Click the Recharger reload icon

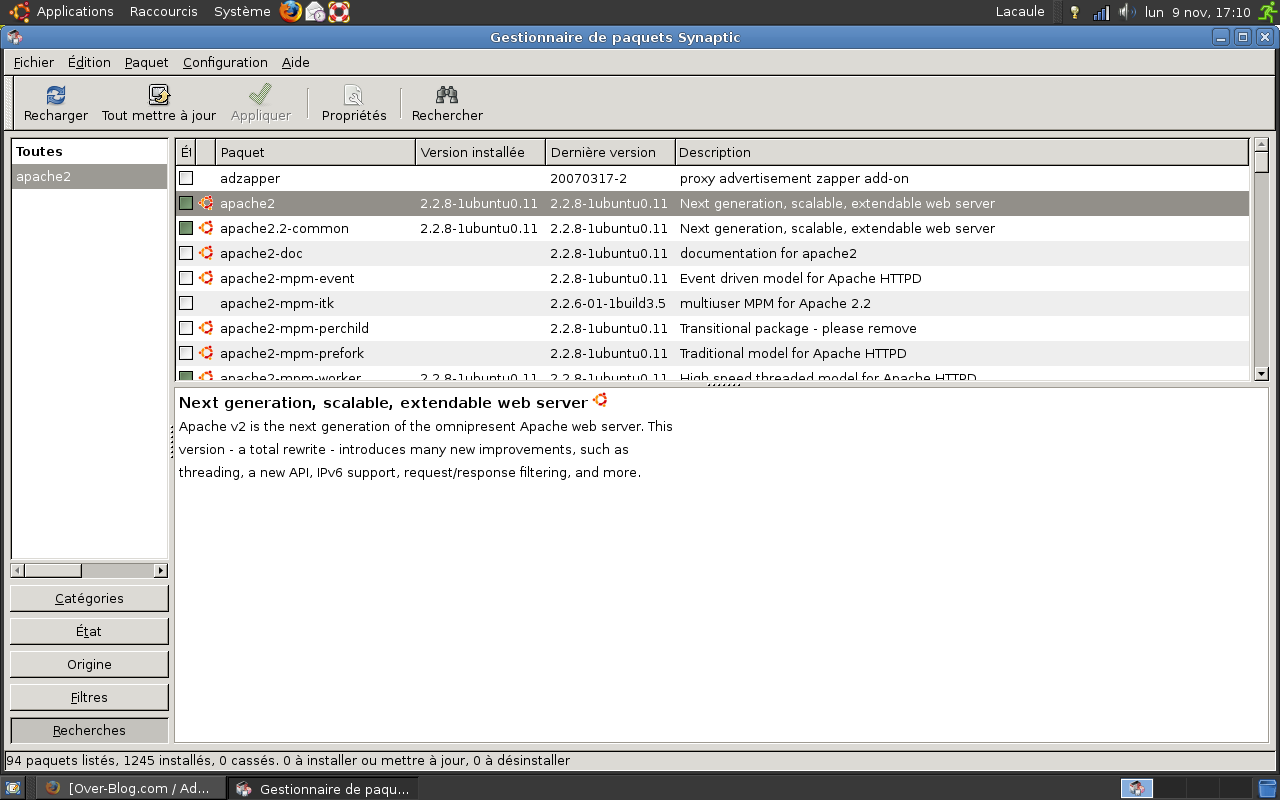tap(56, 95)
